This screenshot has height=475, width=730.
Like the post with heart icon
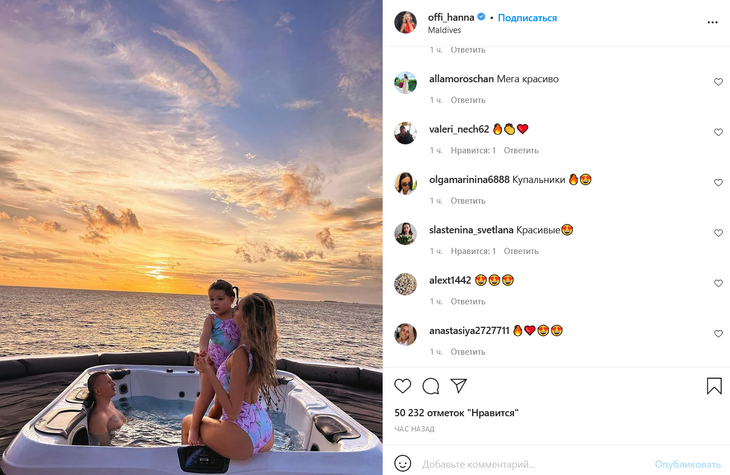coord(403,386)
